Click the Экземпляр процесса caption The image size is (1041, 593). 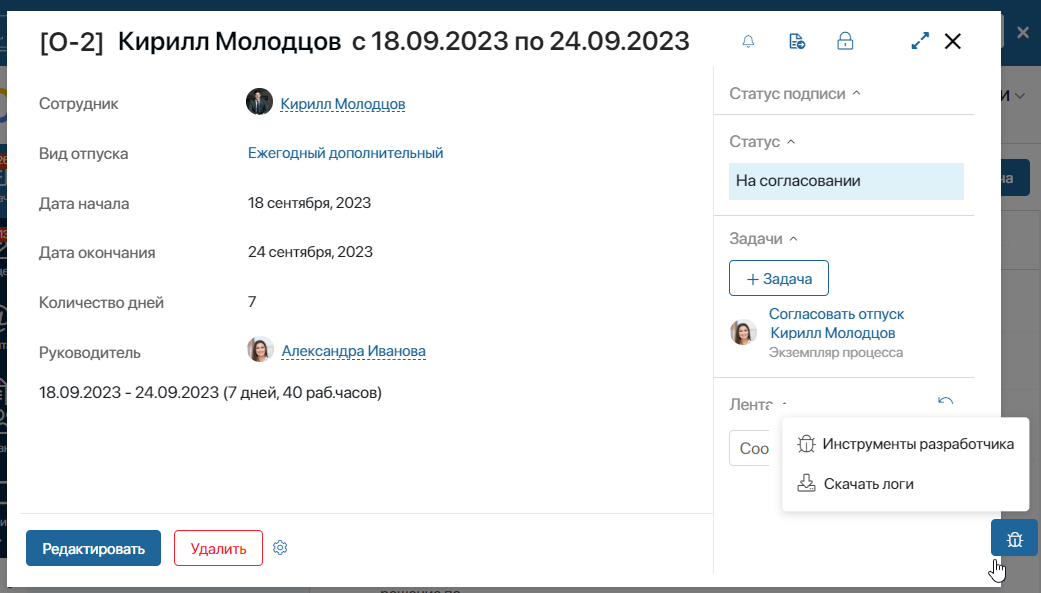tap(836, 352)
